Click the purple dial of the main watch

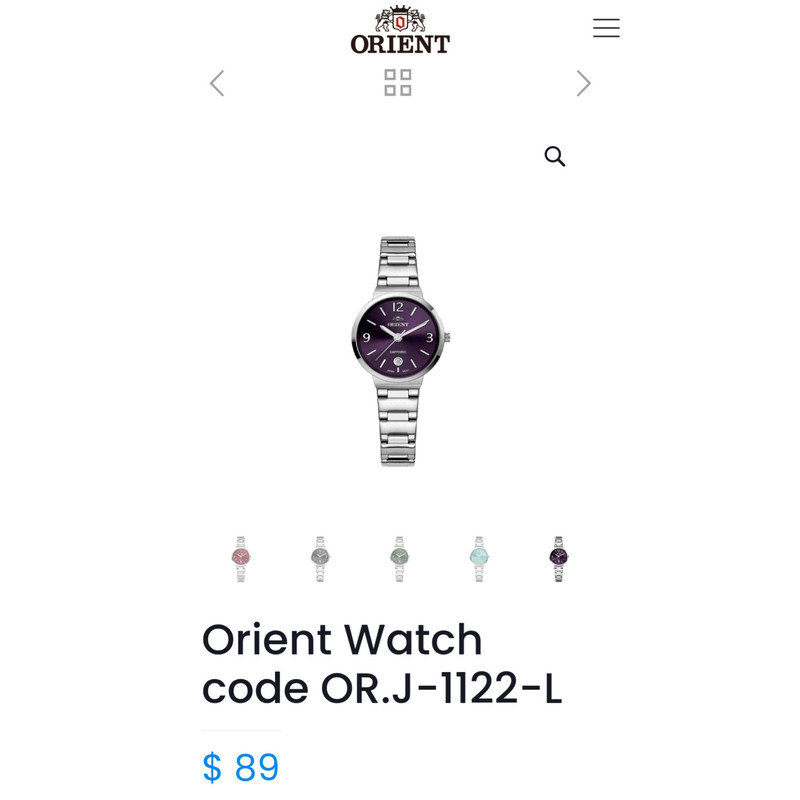(x=397, y=338)
